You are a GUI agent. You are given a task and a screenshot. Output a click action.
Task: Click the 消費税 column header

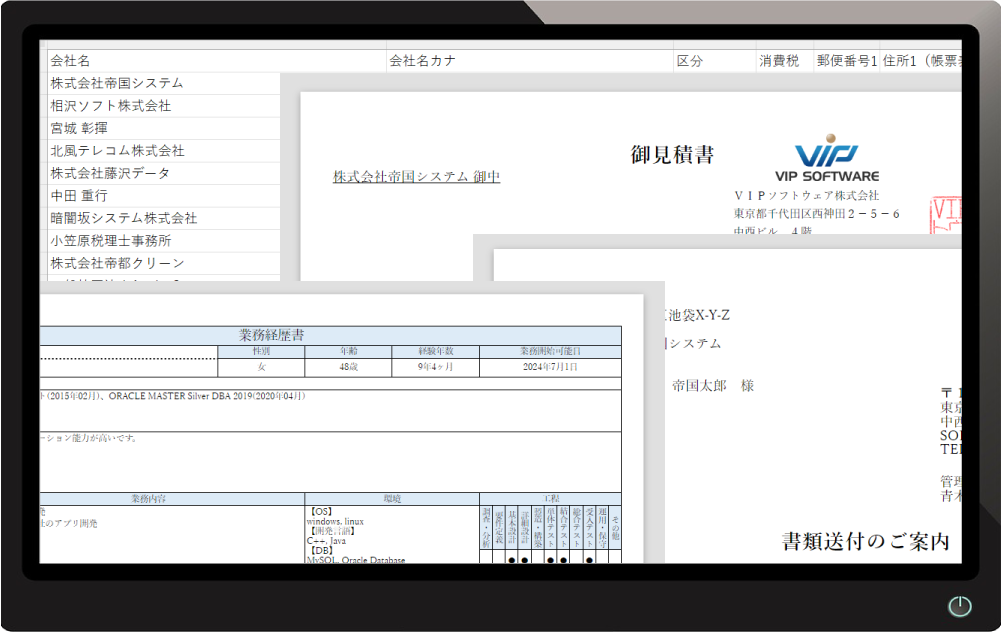(774, 58)
